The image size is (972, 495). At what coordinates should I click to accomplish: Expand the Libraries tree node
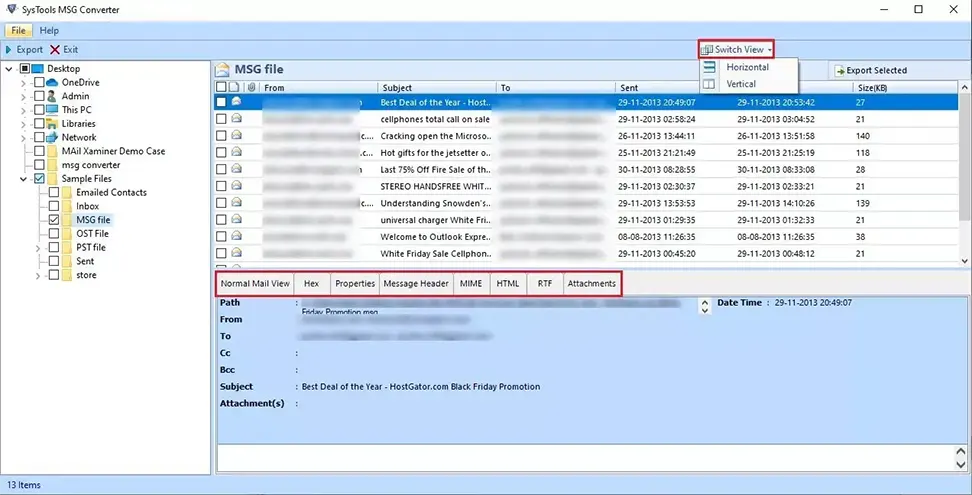[x=24, y=124]
